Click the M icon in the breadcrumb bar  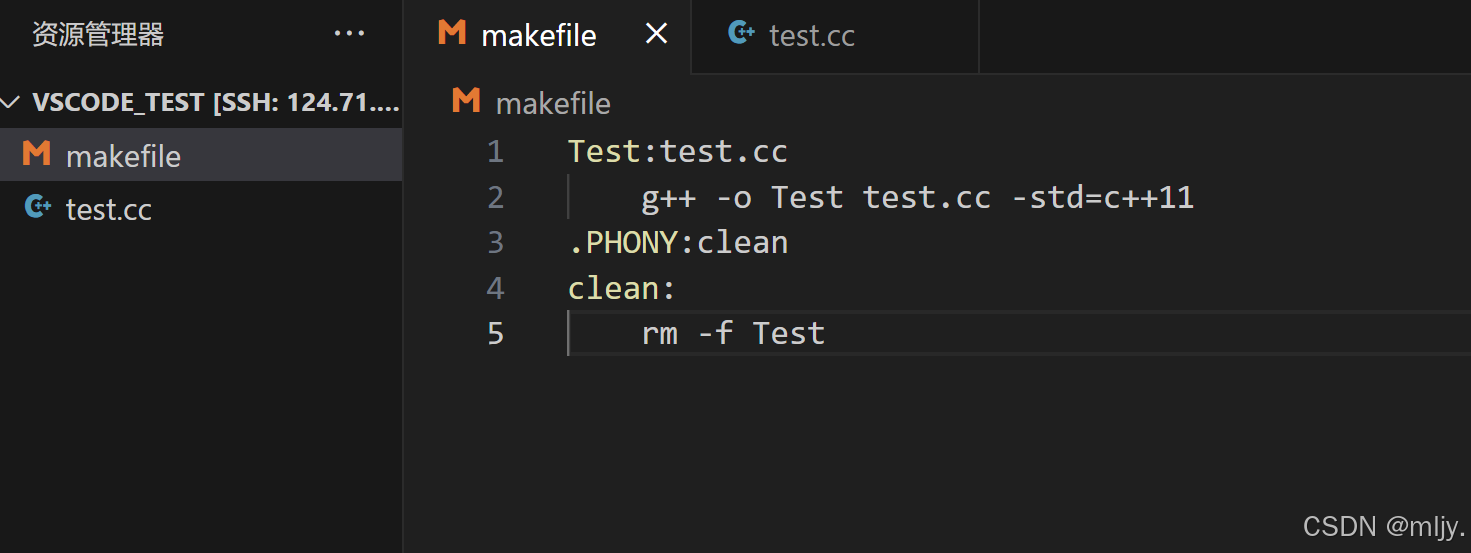pos(466,102)
